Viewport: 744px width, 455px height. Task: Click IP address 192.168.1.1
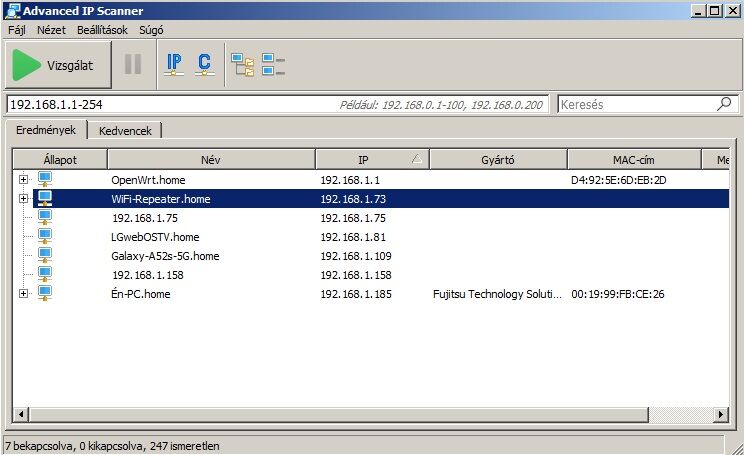click(350, 180)
